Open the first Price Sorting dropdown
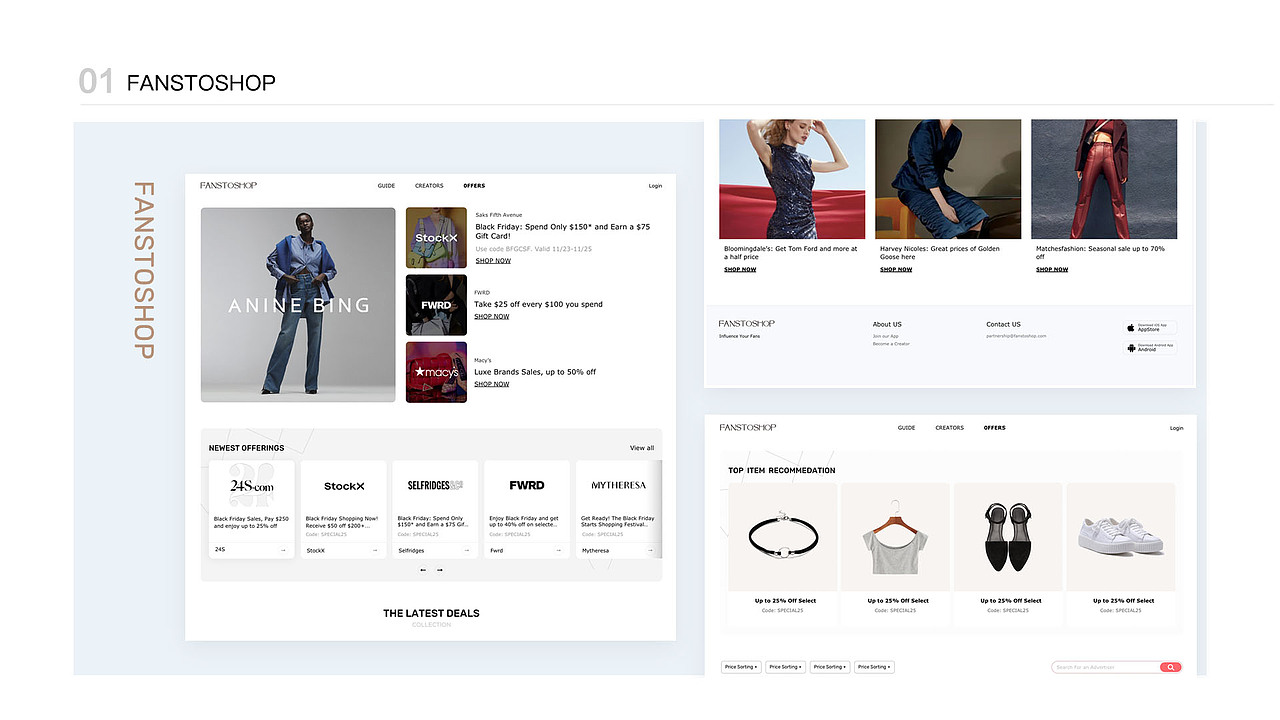Image resolution: width=1280 pixels, height=720 pixels. pyautogui.click(x=741, y=667)
